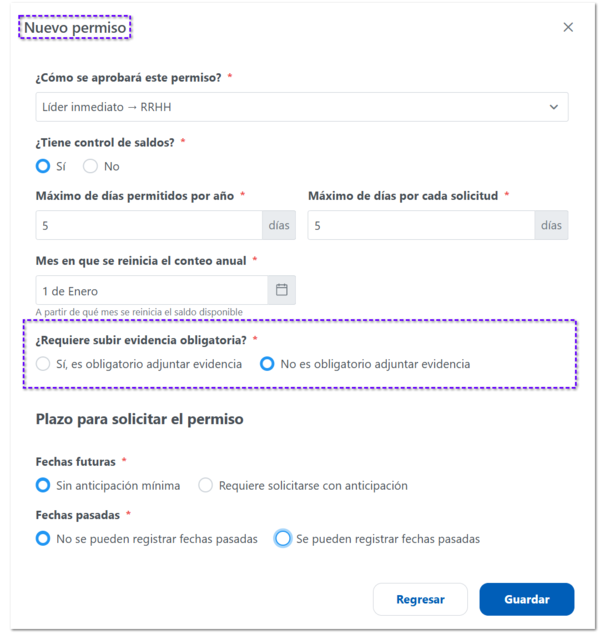Click the 1 de Enero date field
Image resolution: width=600 pixels, height=634 pixels.
click(152, 290)
